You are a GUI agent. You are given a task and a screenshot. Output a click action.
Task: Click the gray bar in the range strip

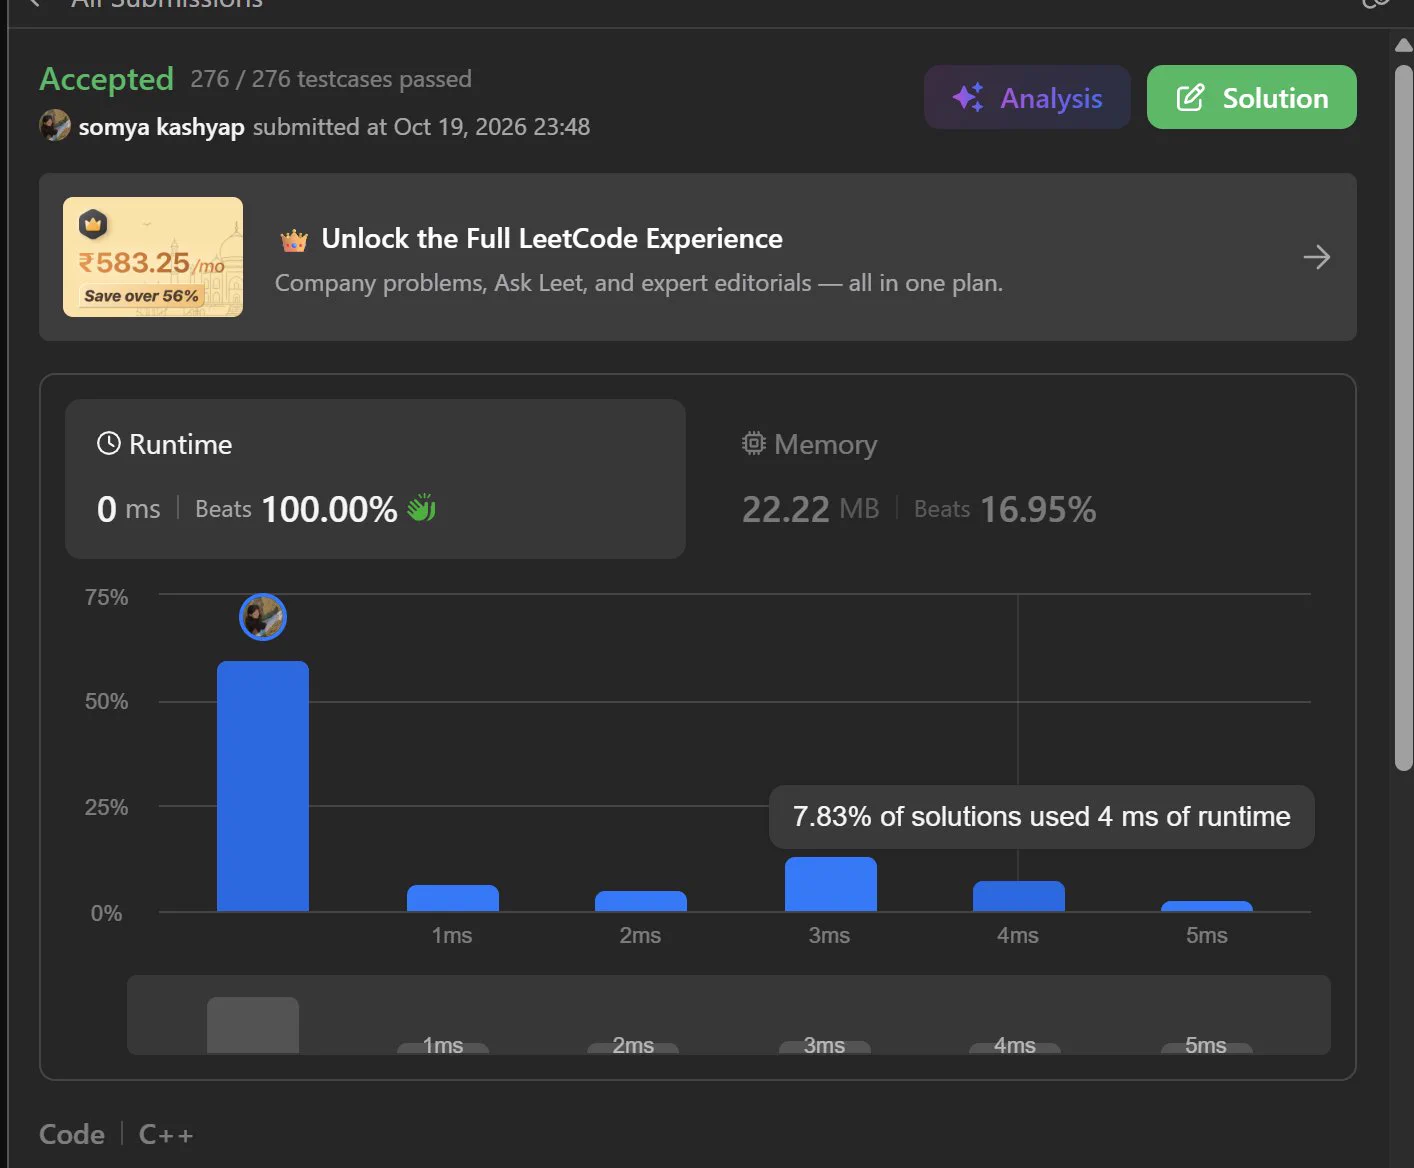pyautogui.click(x=253, y=1025)
